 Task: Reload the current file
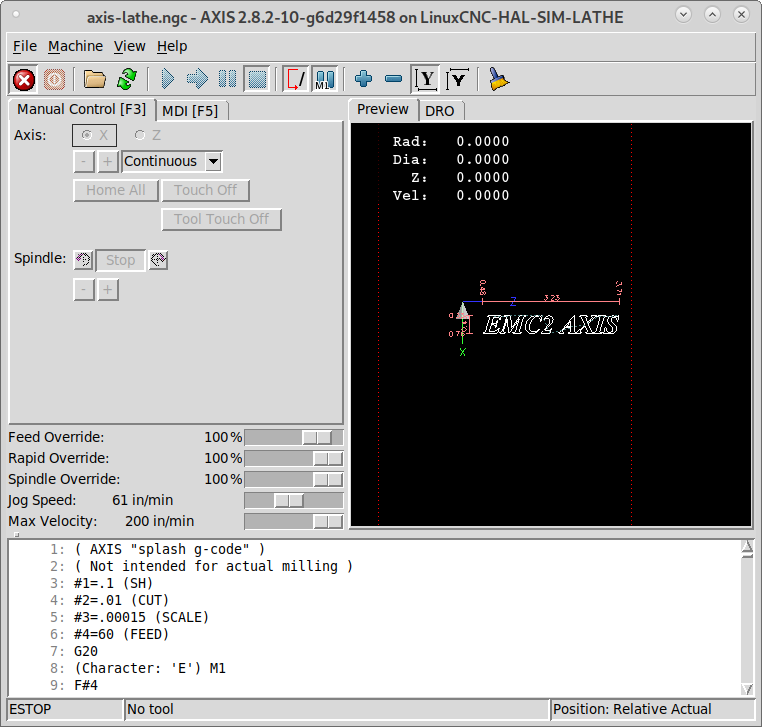pyautogui.click(x=126, y=79)
